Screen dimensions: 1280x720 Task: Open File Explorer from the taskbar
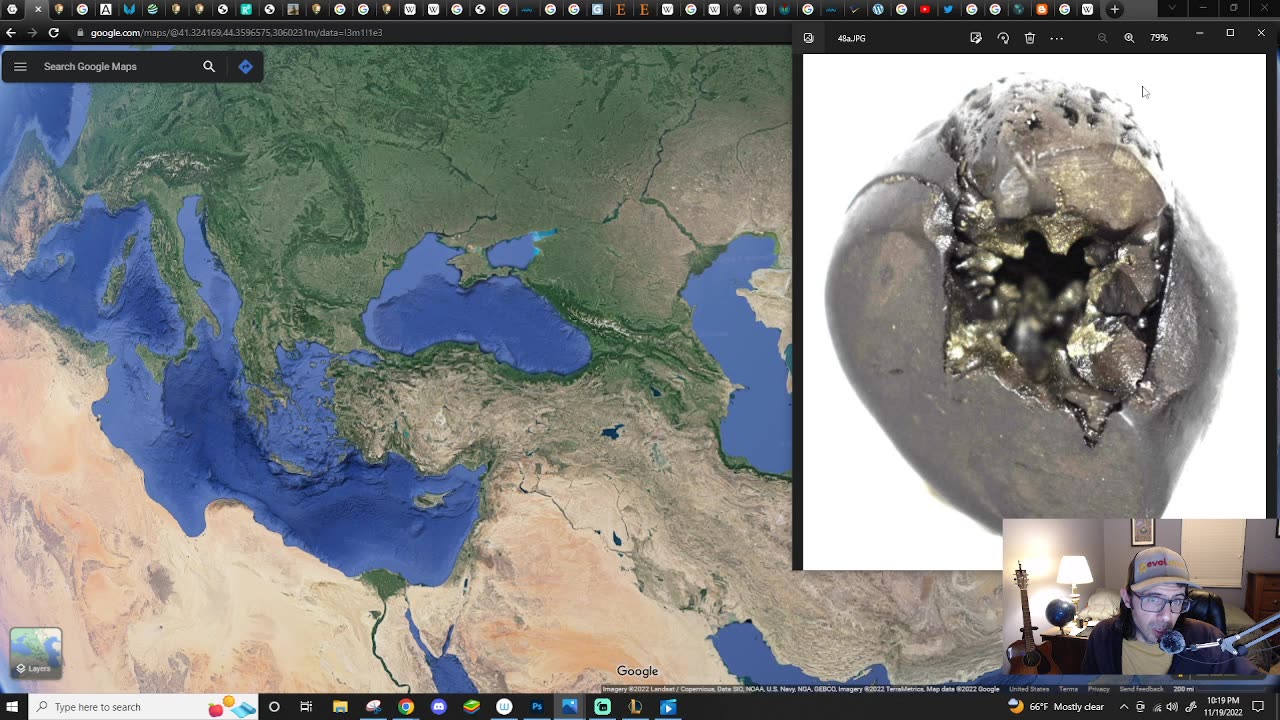coord(340,707)
